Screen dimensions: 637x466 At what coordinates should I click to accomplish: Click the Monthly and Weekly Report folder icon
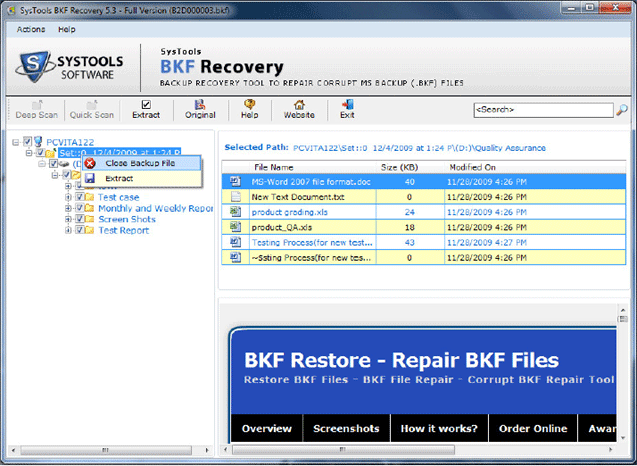(x=90, y=208)
